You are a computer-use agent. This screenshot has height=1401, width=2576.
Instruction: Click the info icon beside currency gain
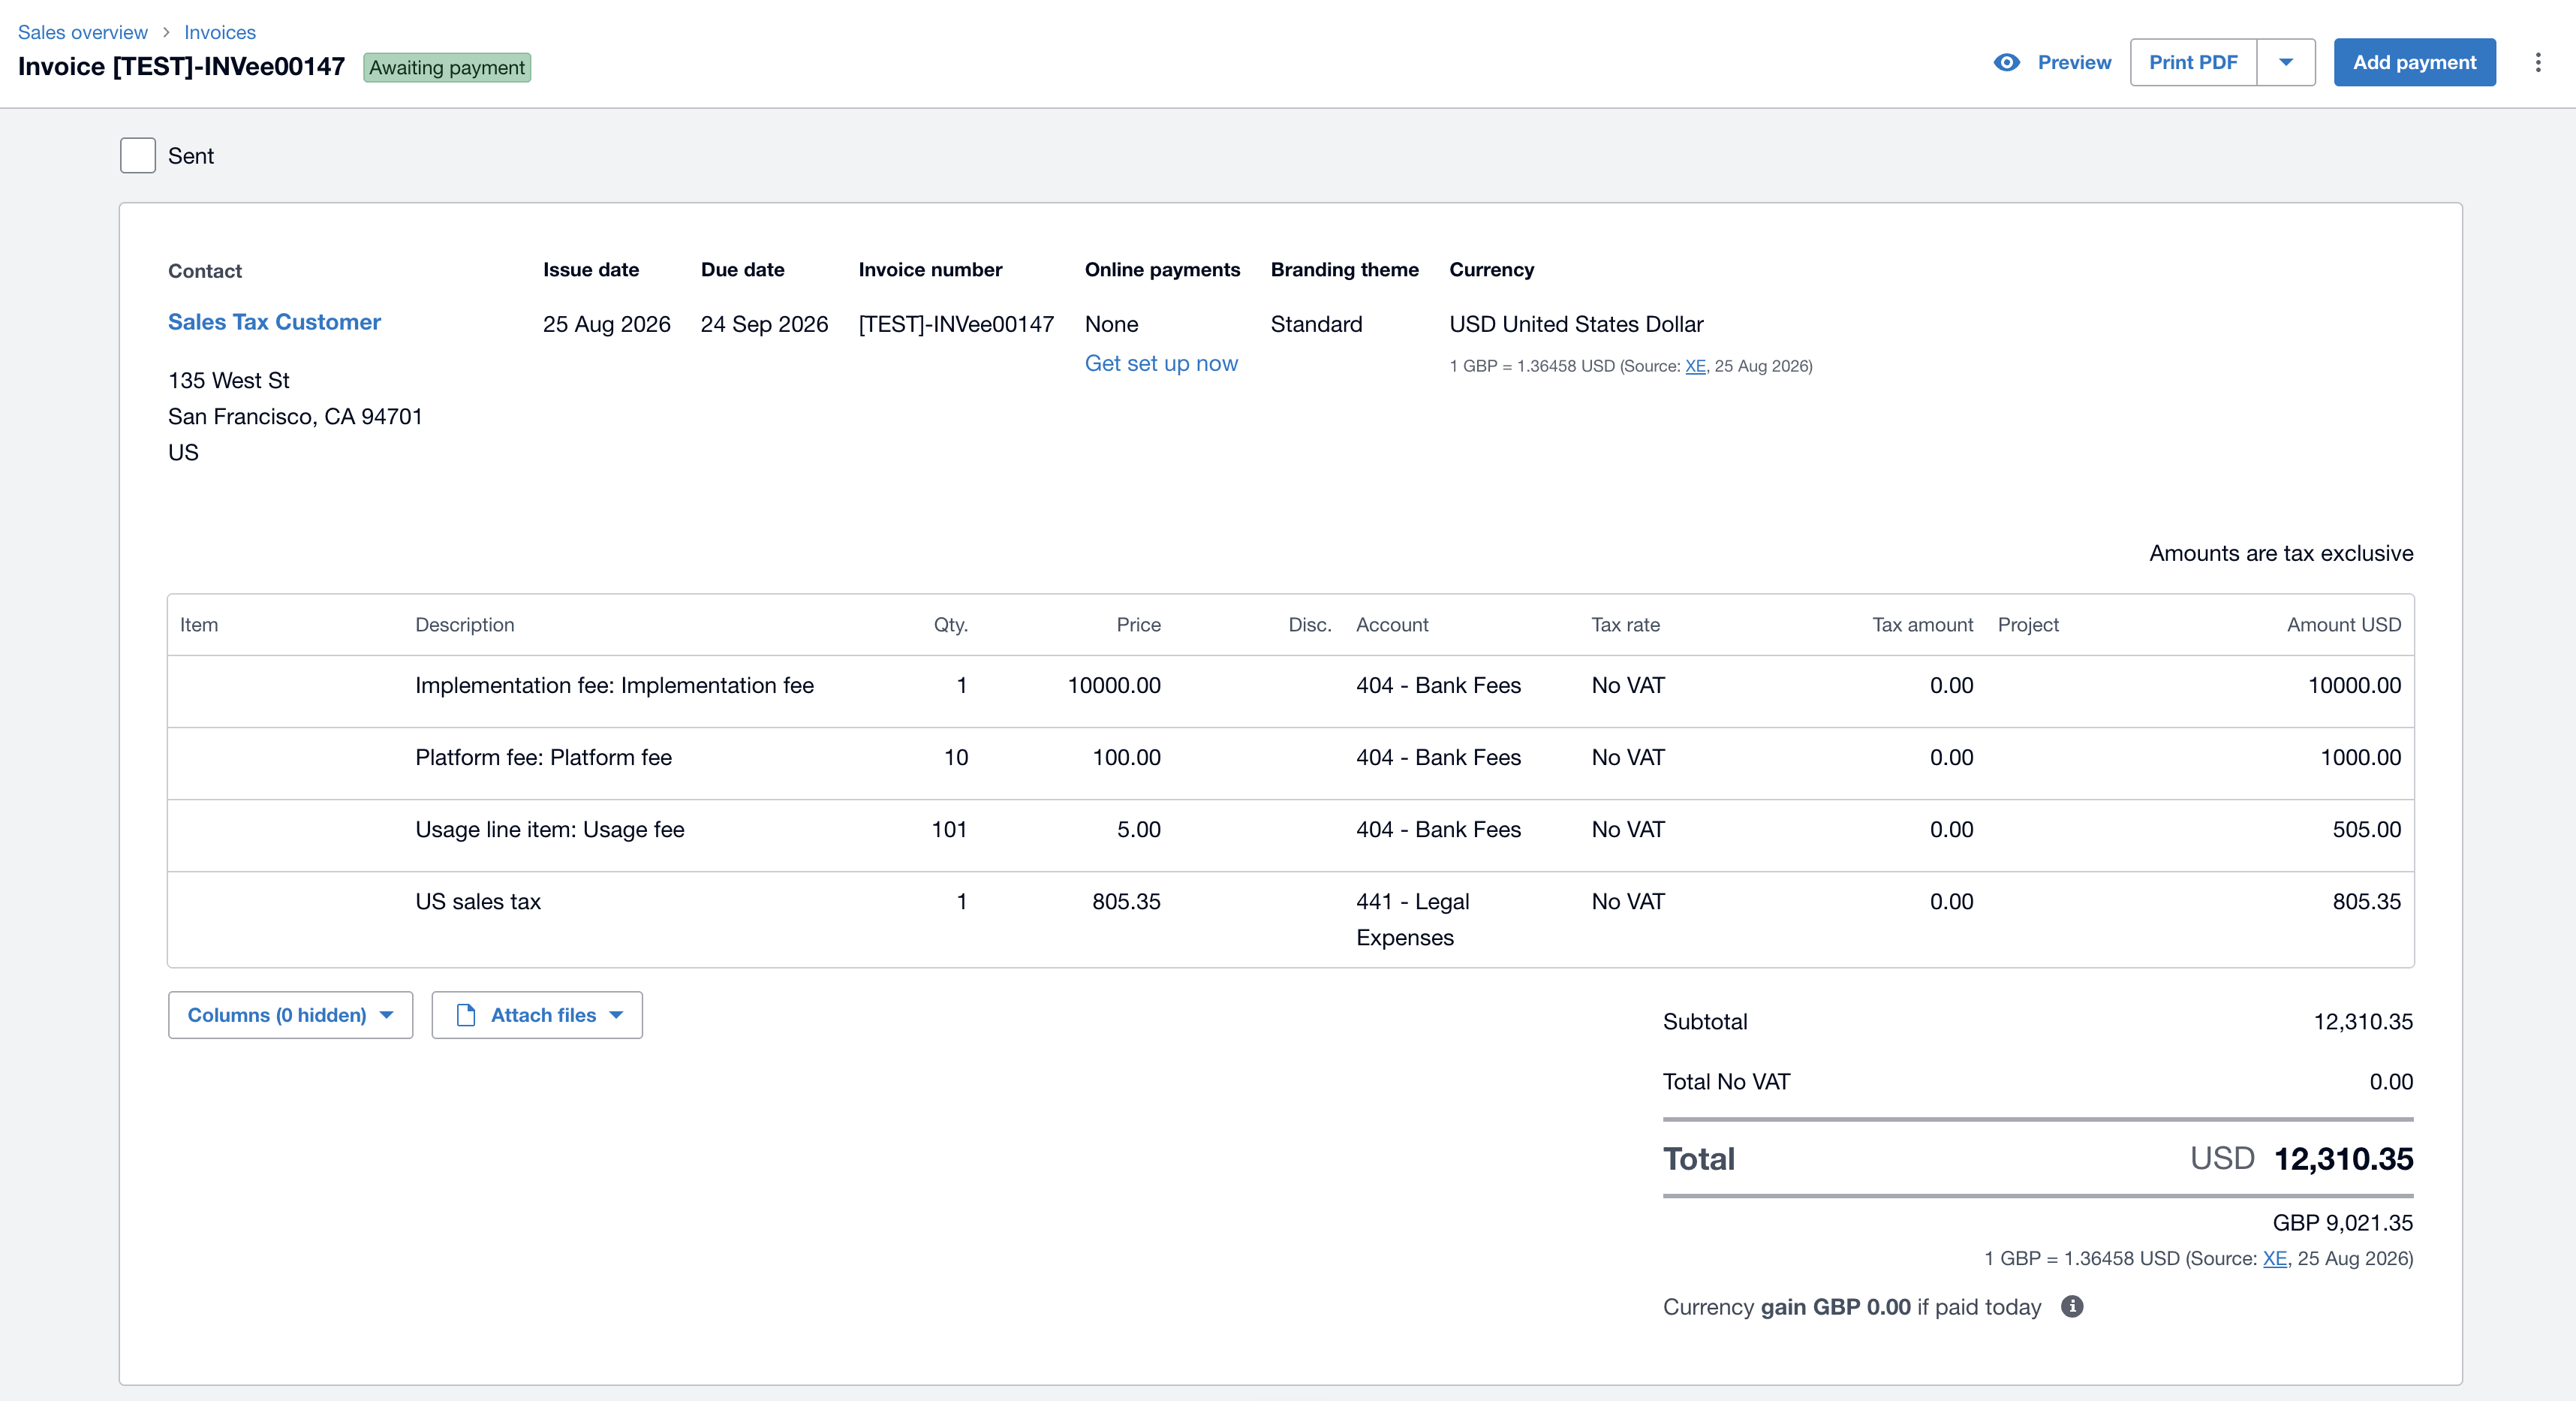[x=2072, y=1306]
